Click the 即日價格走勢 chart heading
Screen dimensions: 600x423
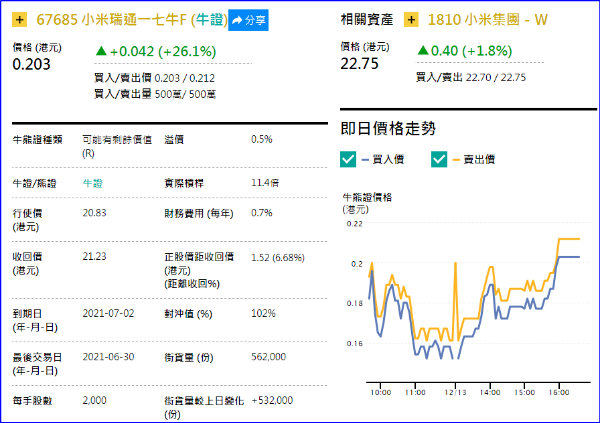(x=388, y=128)
